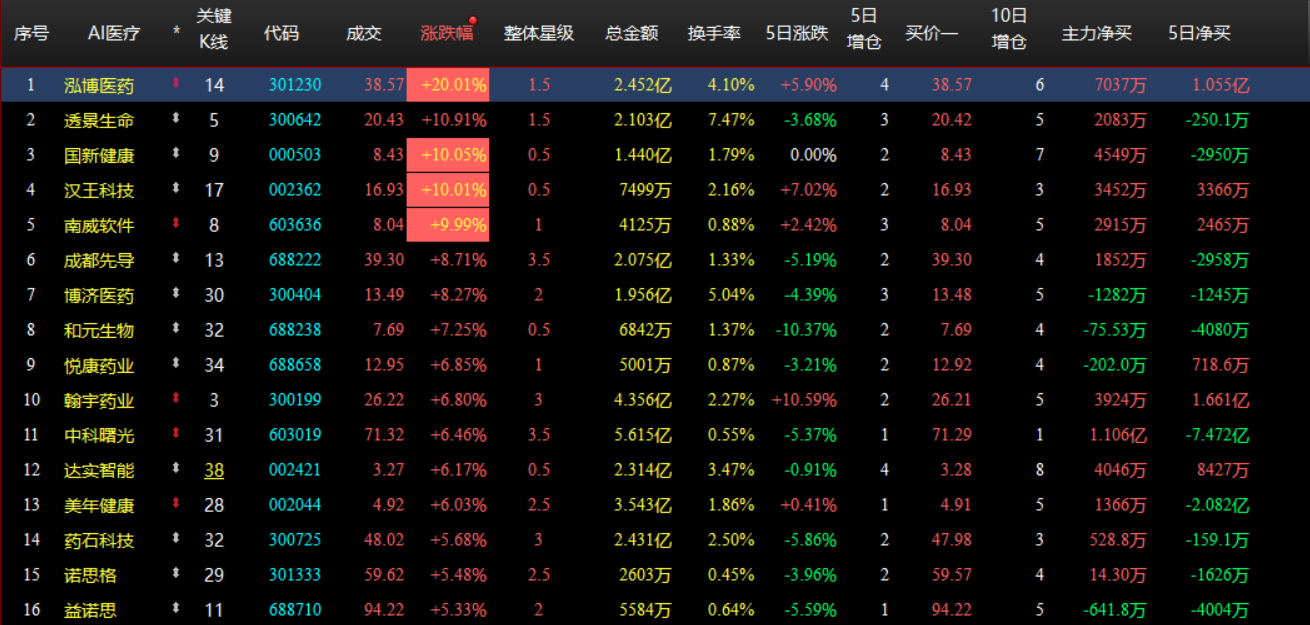Click the marker icon beside 透景生命
Viewport: 1310px width, 625px height.
176,119
